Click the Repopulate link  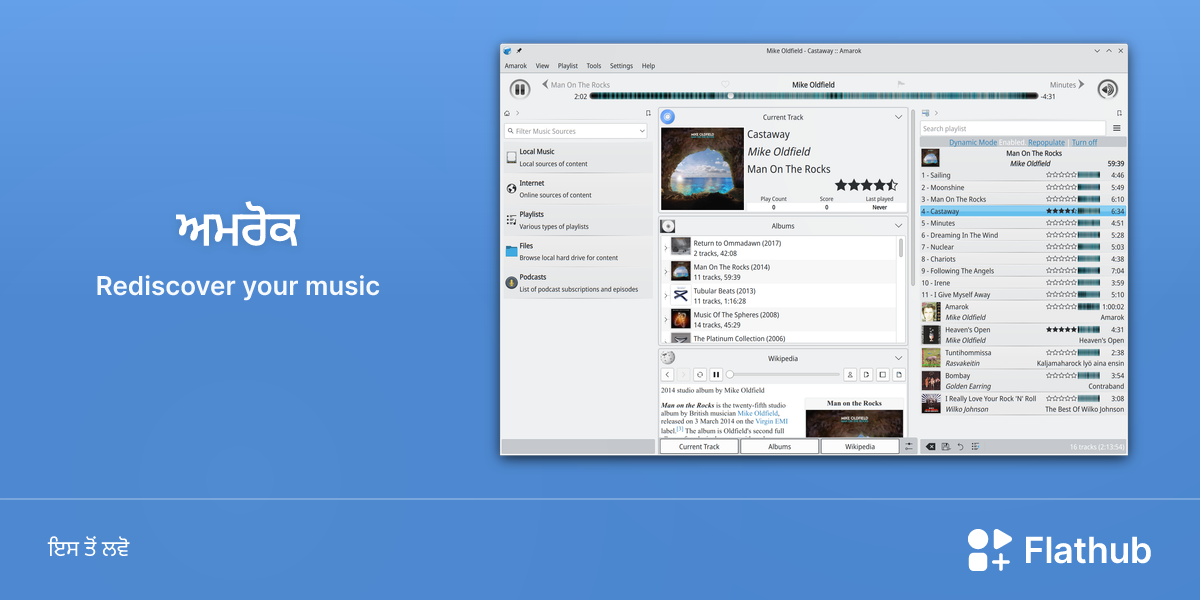click(1047, 143)
